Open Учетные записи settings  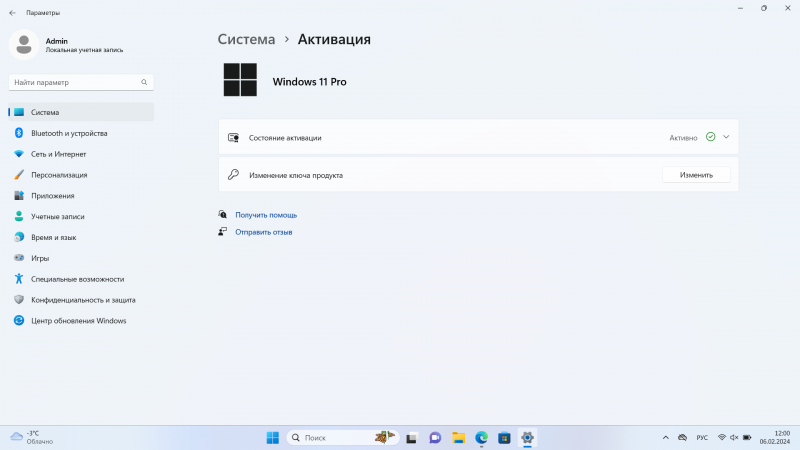click(81, 217)
